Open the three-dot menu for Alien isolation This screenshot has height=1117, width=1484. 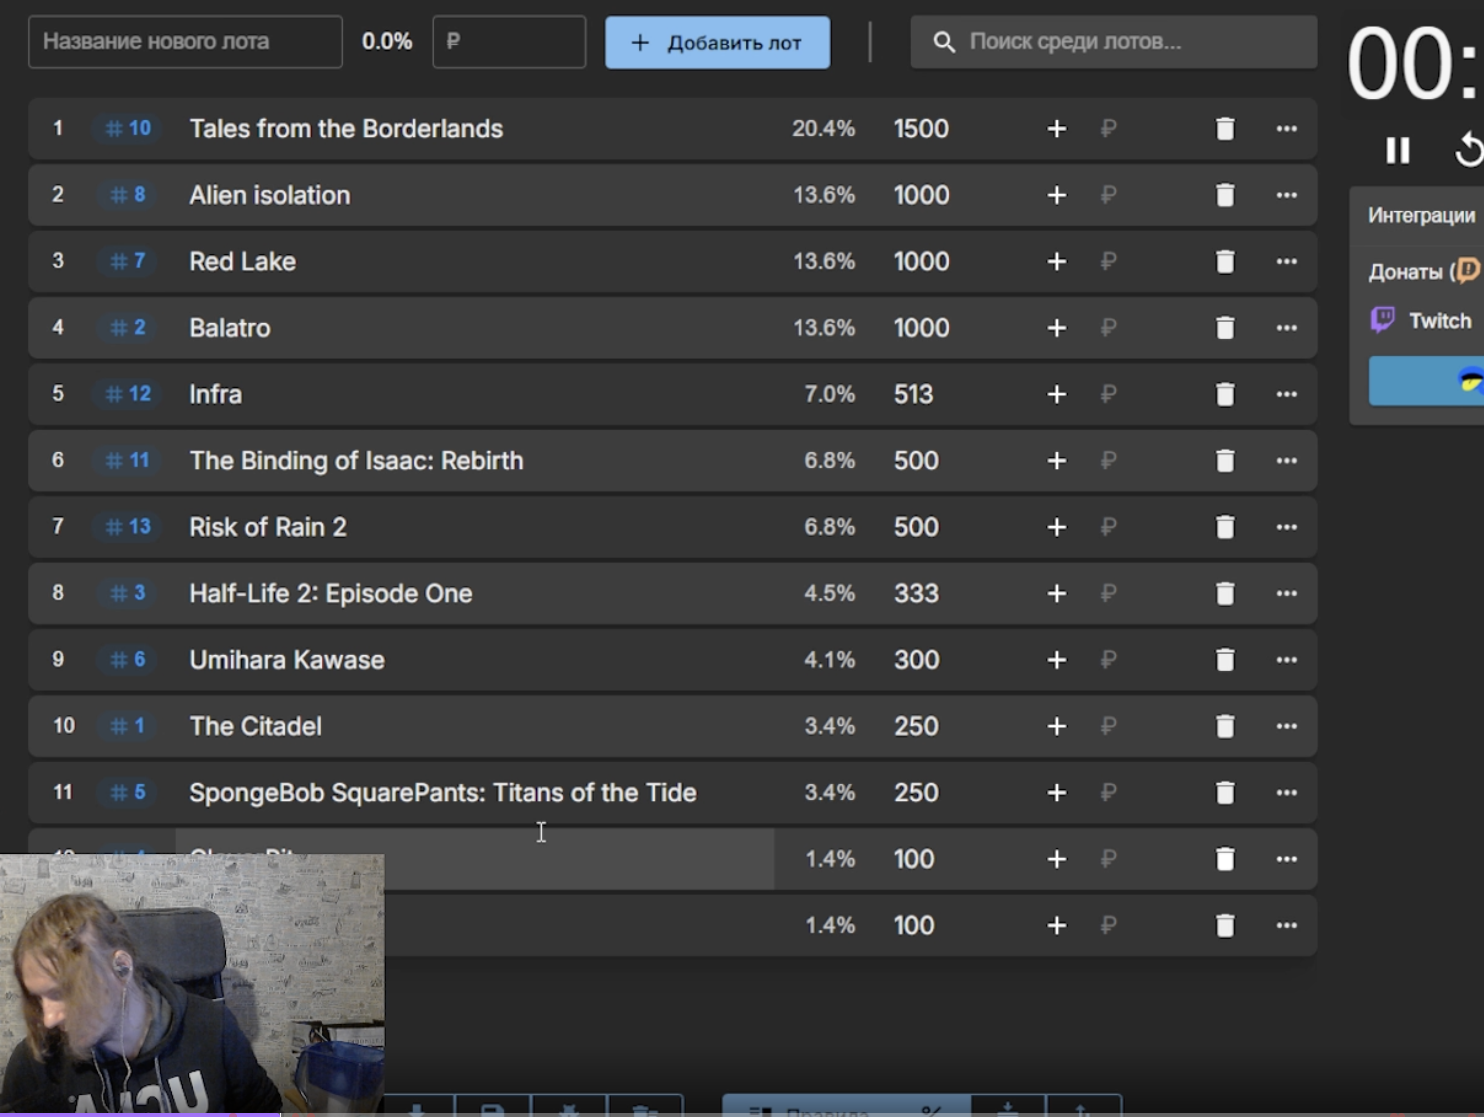click(x=1287, y=195)
